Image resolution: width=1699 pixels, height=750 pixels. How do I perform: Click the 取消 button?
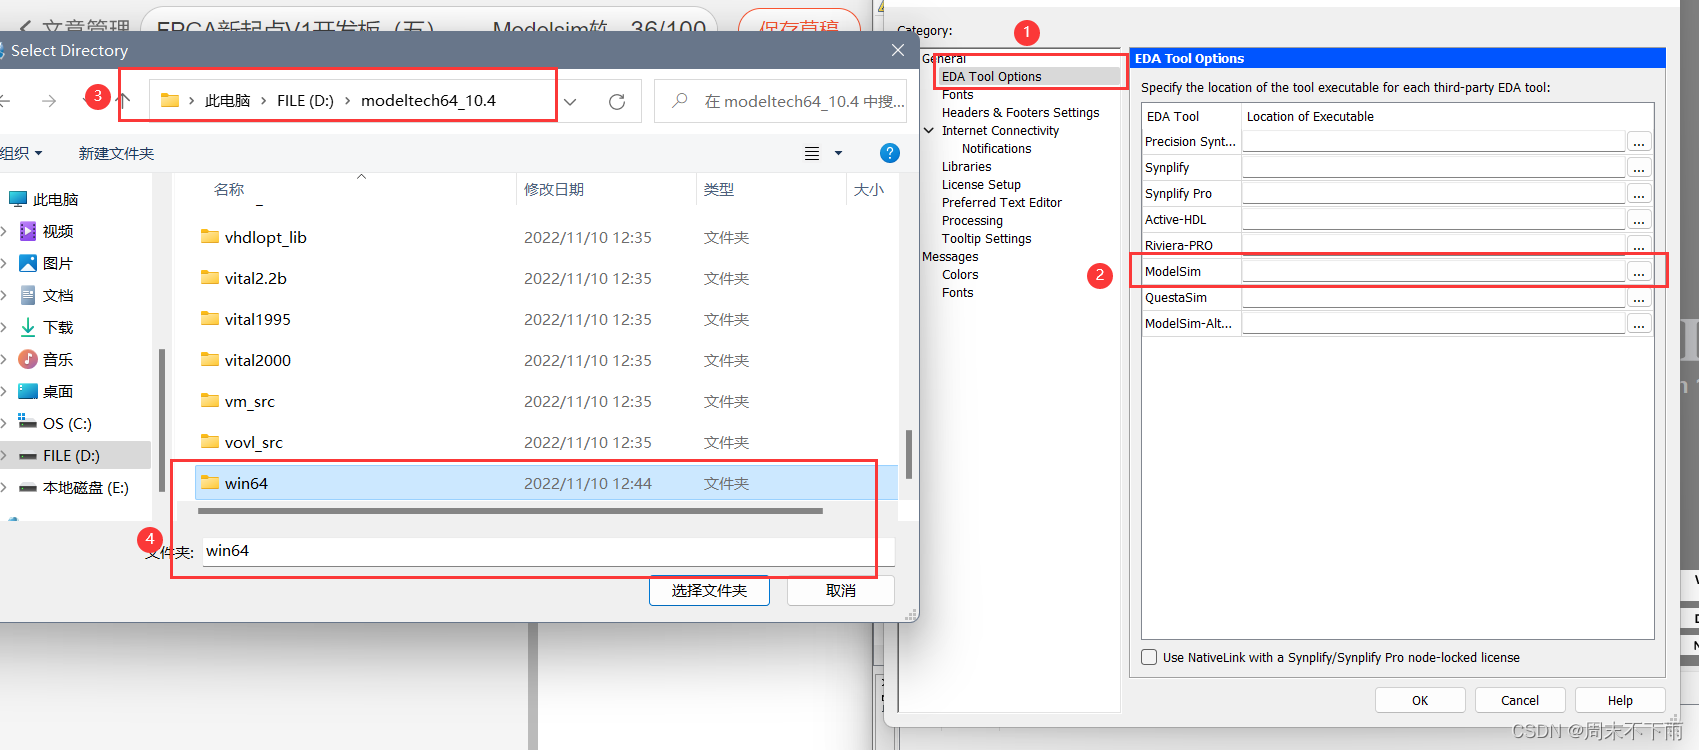841,590
